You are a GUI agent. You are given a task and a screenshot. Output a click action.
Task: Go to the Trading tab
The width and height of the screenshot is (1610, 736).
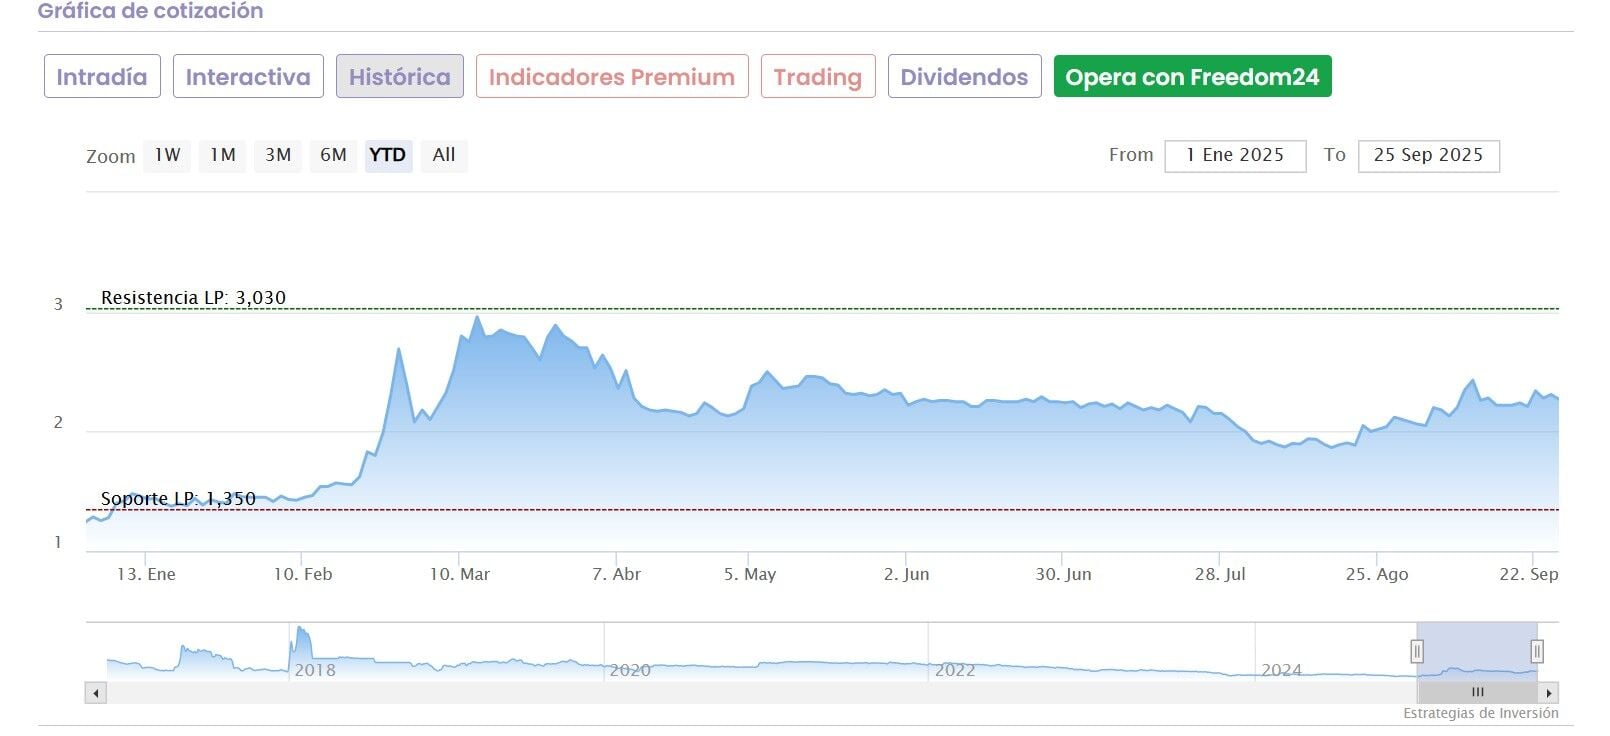(818, 77)
